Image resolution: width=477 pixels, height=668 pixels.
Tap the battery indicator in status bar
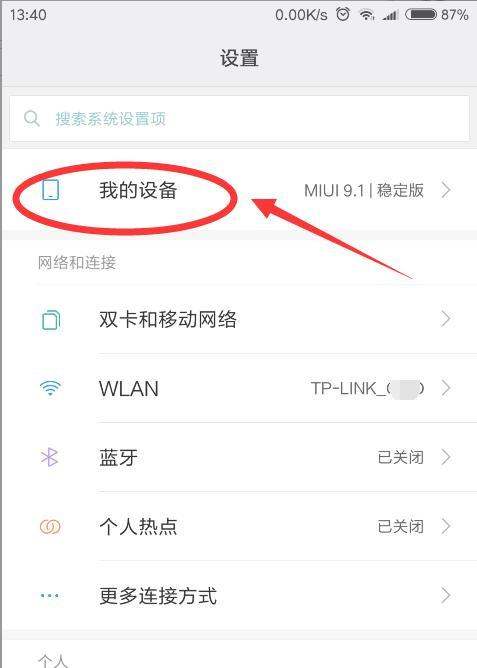click(x=421, y=15)
